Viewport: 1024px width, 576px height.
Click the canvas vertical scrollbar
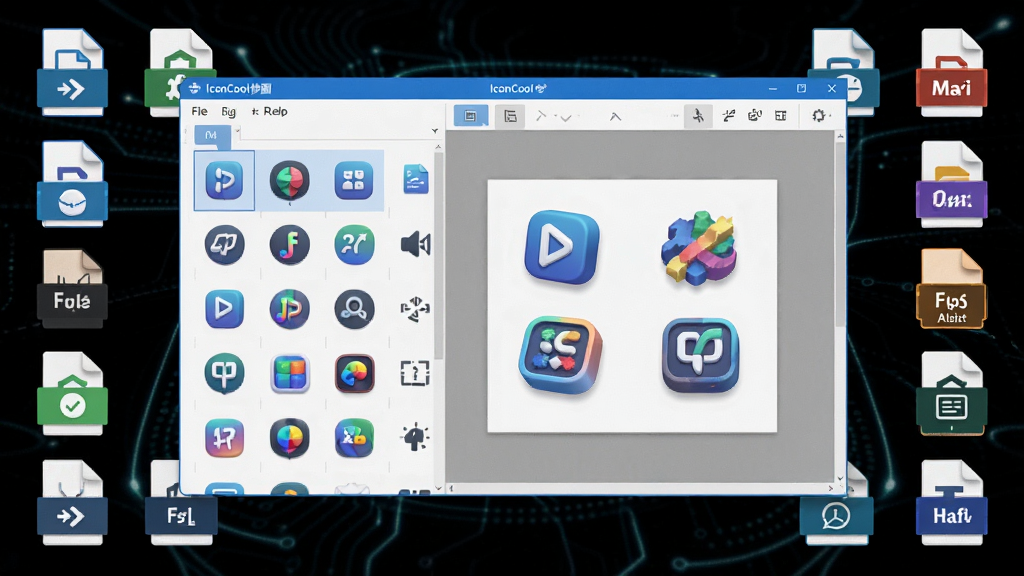840,232
